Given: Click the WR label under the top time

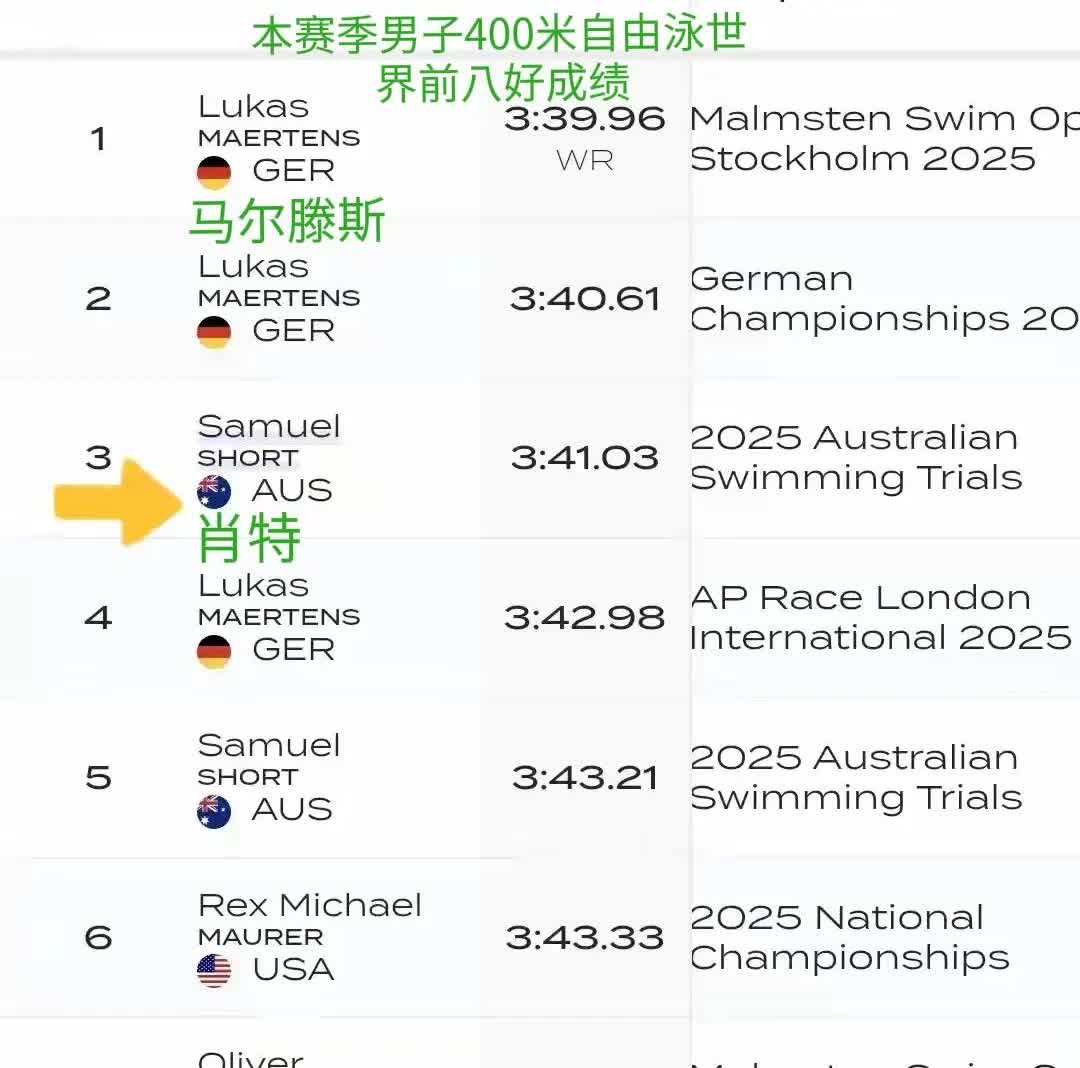Looking at the screenshot, I should (x=585, y=160).
